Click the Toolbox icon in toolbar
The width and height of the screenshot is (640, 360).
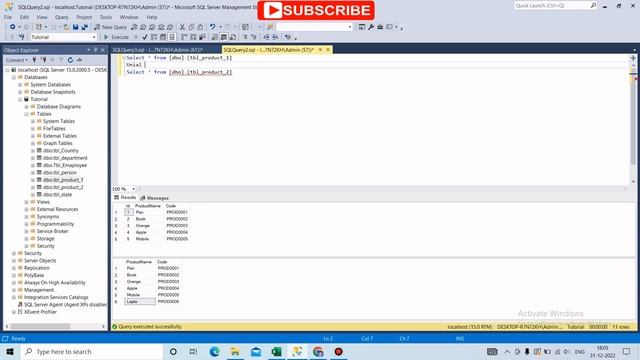(380, 27)
